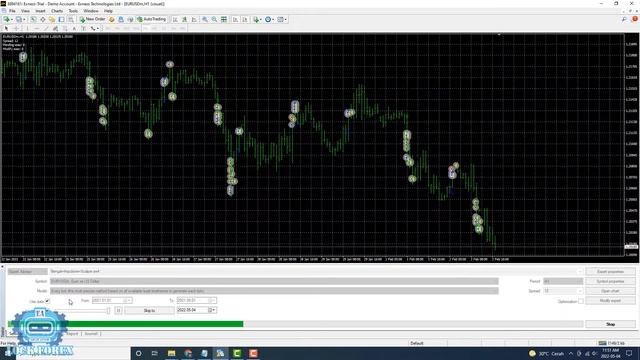
Task: Open the Indicators list dropdown
Action: [x=257, y=19]
